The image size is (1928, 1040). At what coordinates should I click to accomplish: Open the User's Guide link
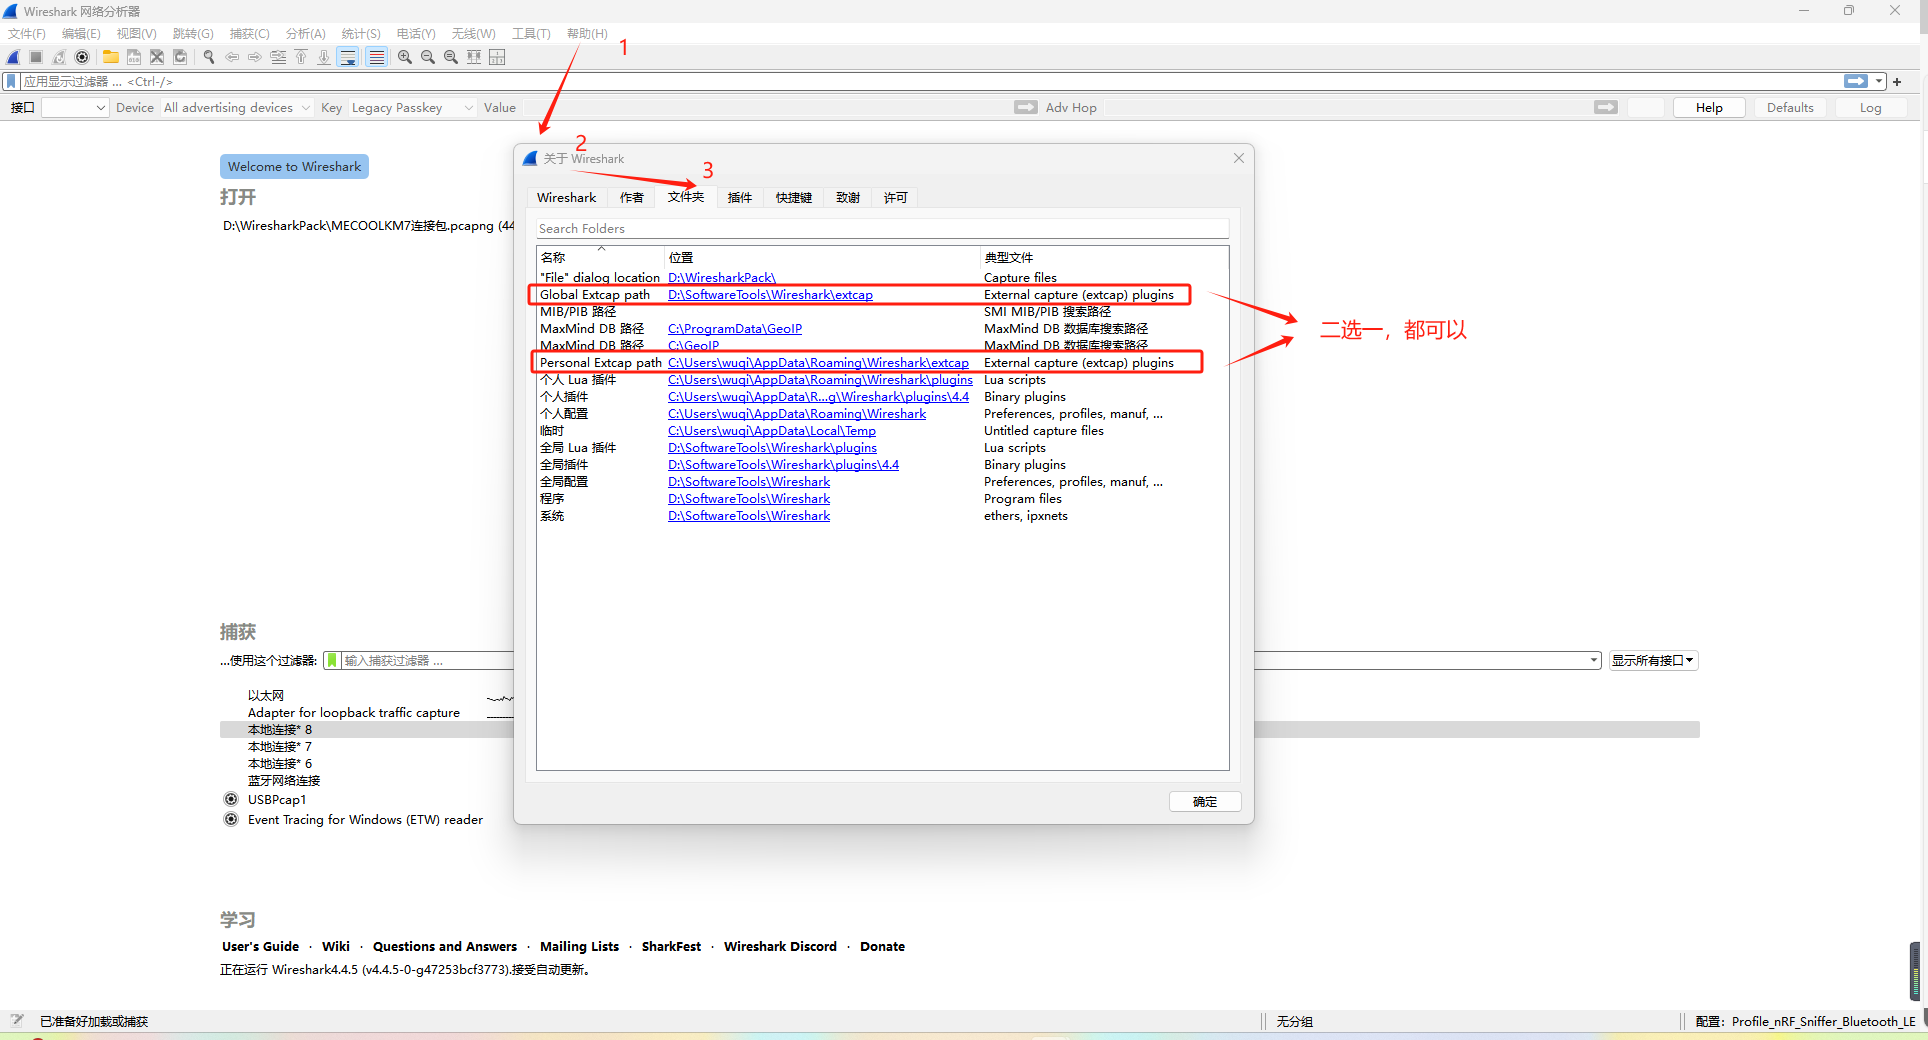[x=260, y=947]
